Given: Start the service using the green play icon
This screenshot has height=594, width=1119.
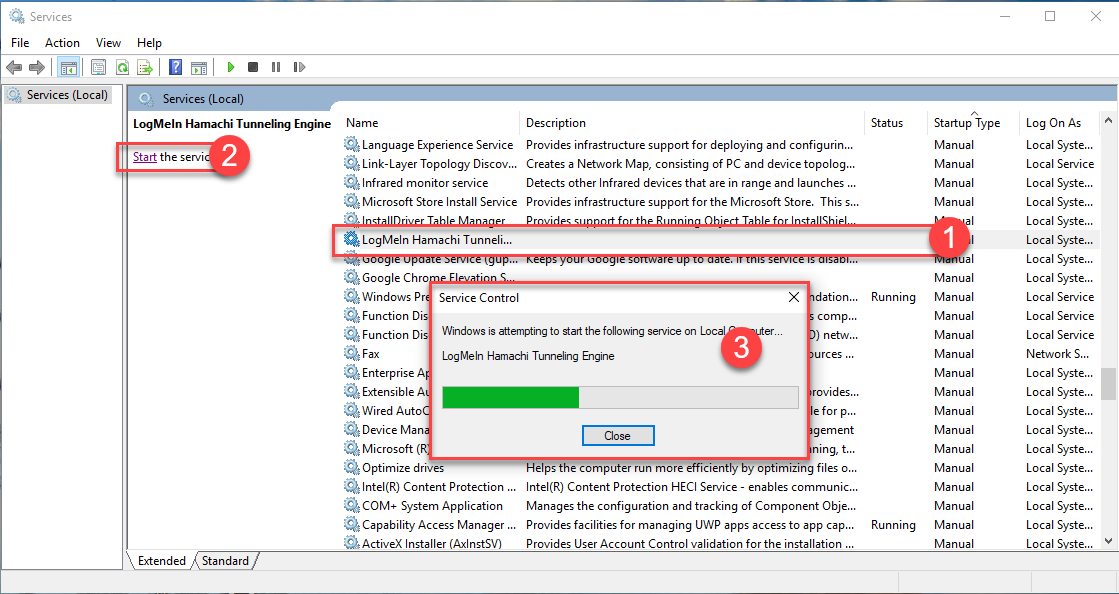Looking at the screenshot, I should (231, 67).
